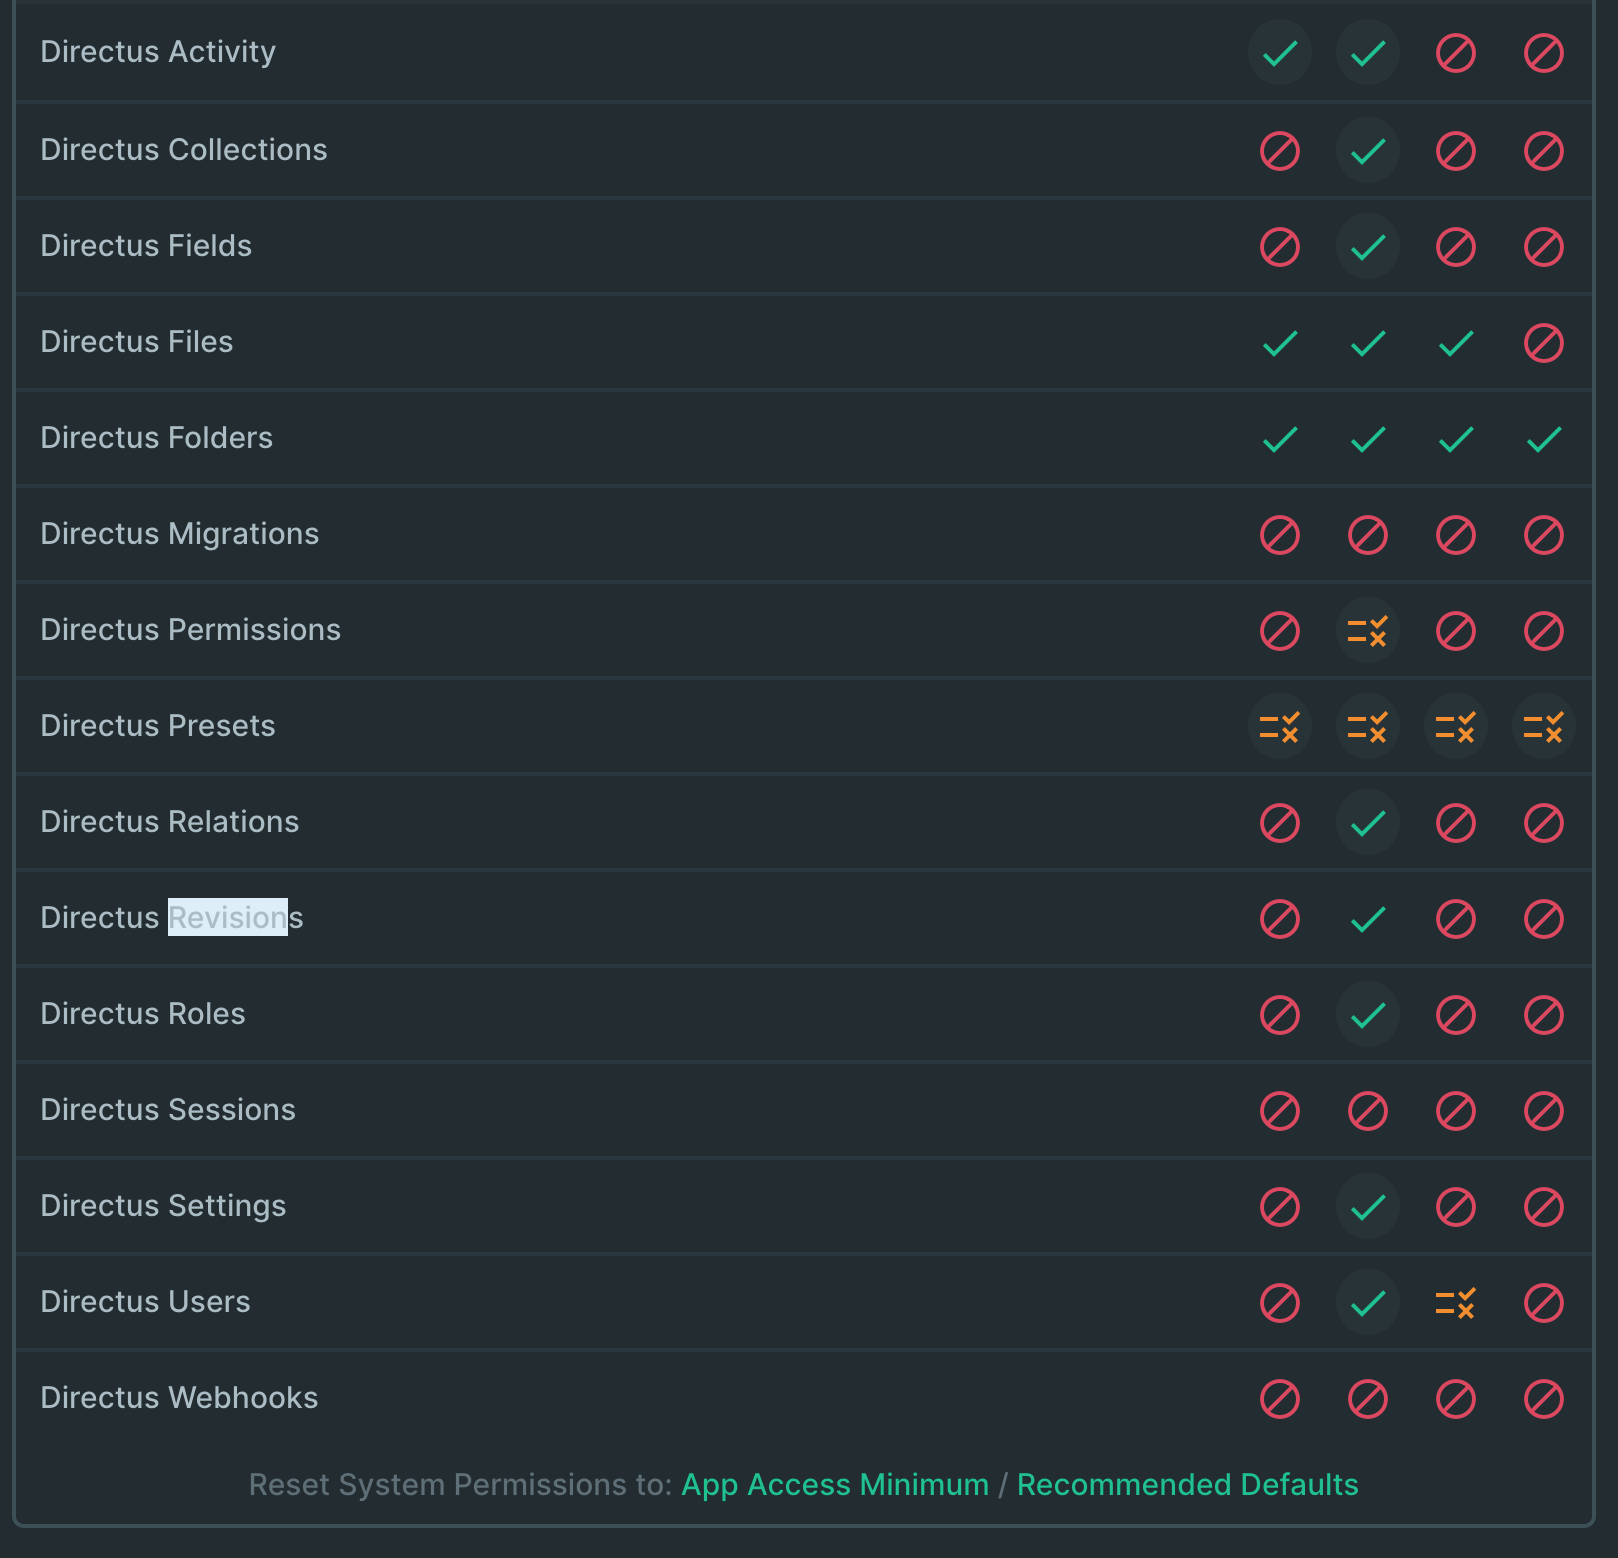Click the delete permission for Directus Collections

1544,150
